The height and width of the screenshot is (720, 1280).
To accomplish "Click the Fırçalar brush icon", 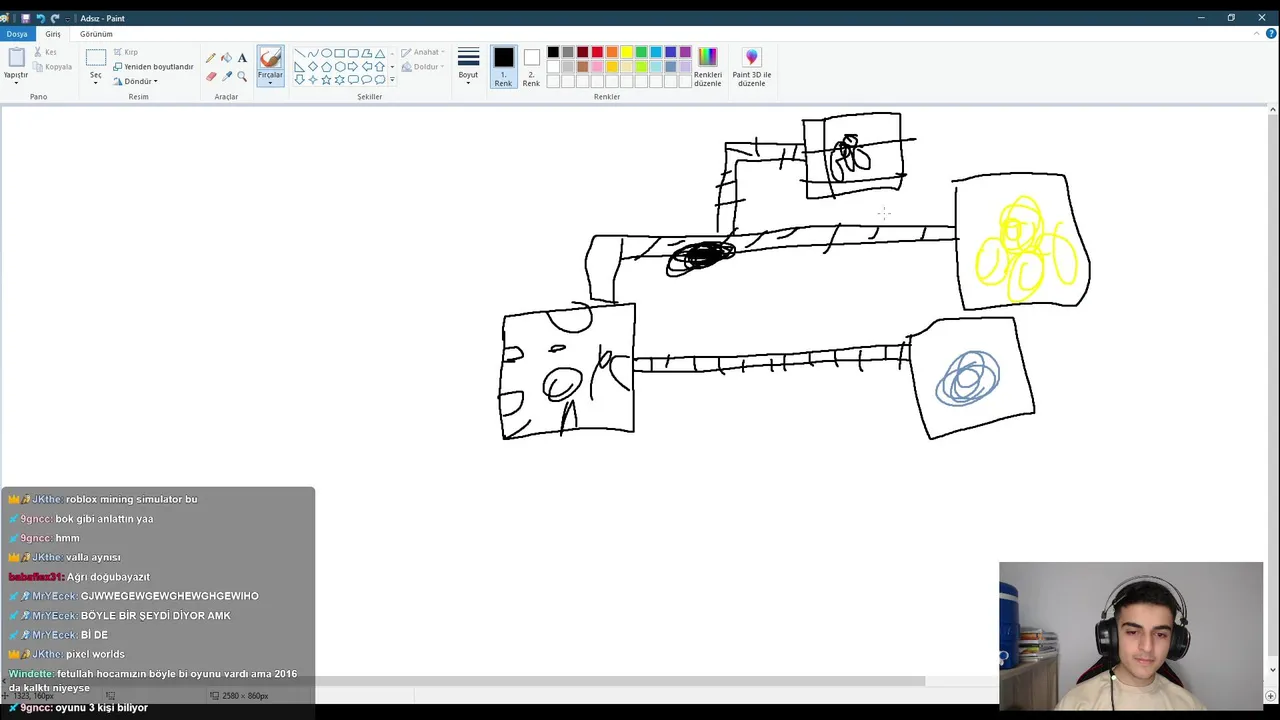I will [270, 58].
